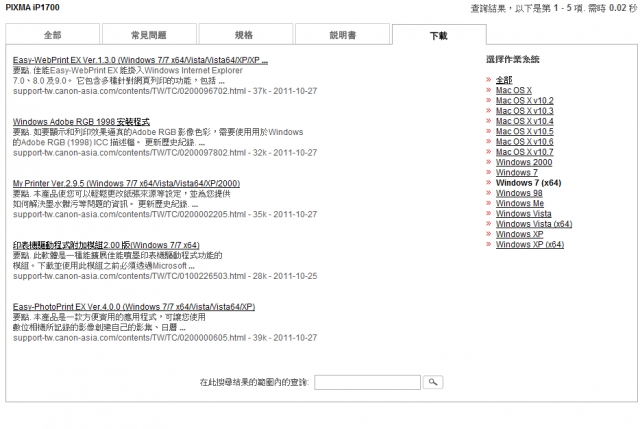This screenshot has width=640, height=429.
Task: Filter by Windows Me
Action: (520, 203)
